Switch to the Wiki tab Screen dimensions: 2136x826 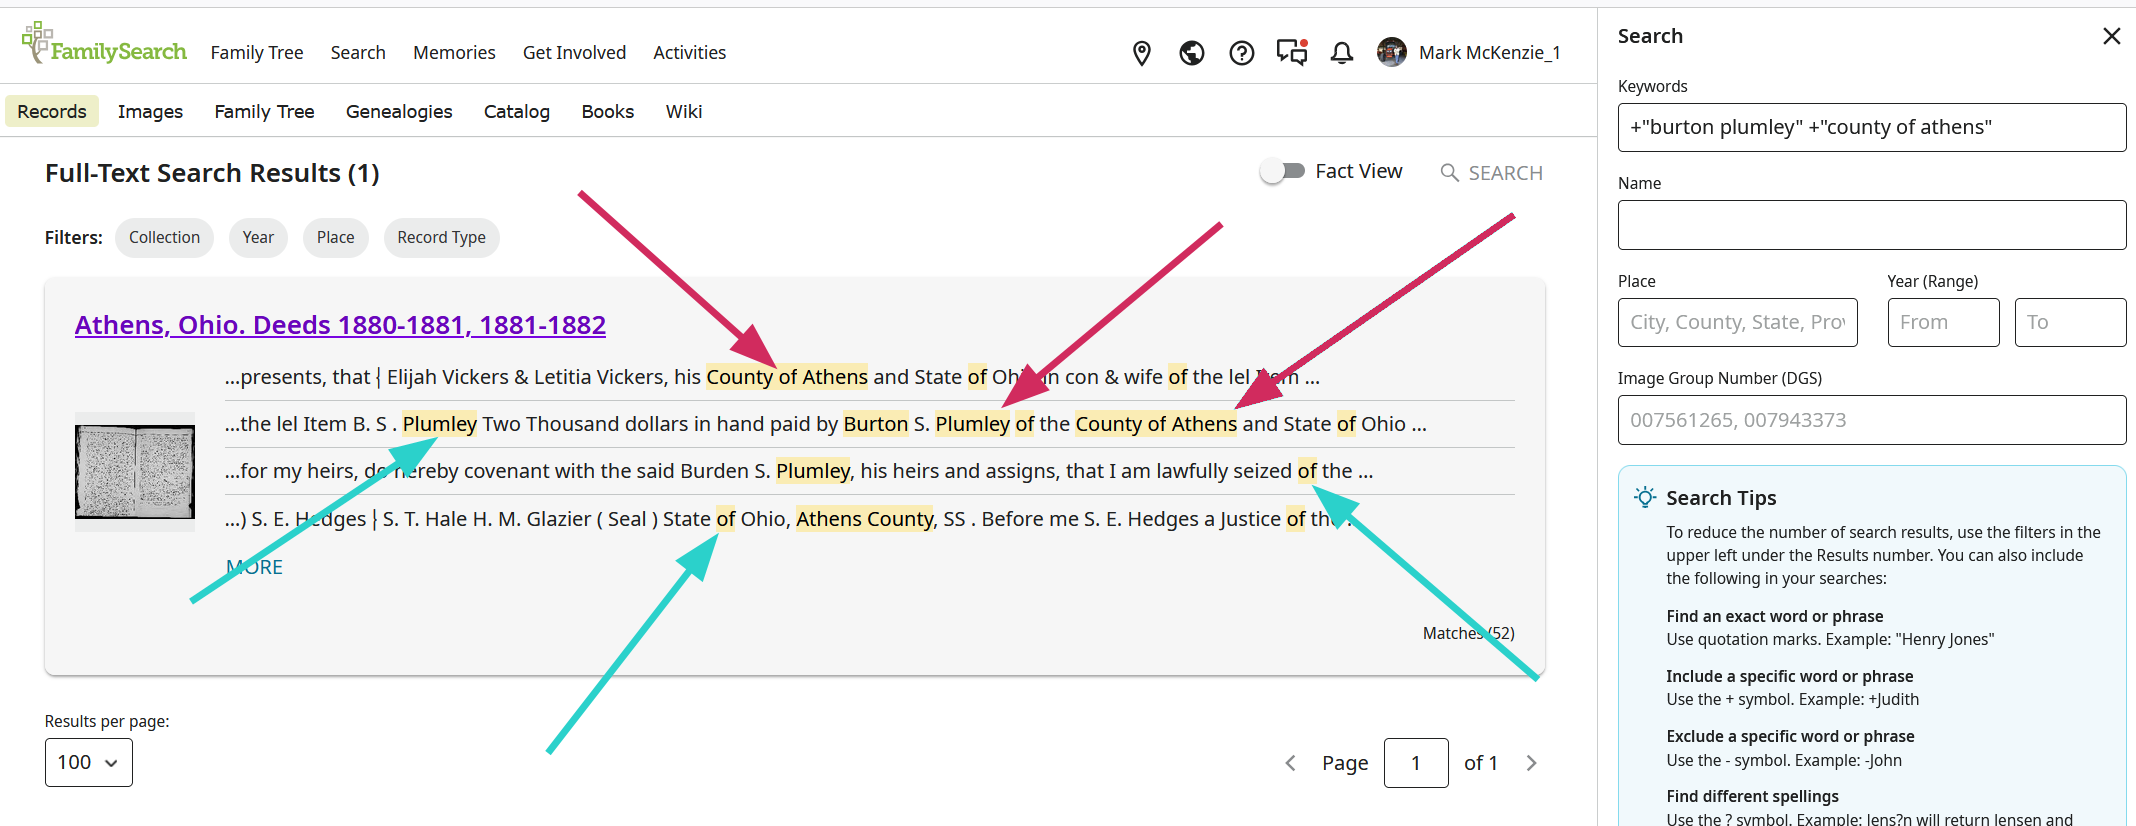684,111
